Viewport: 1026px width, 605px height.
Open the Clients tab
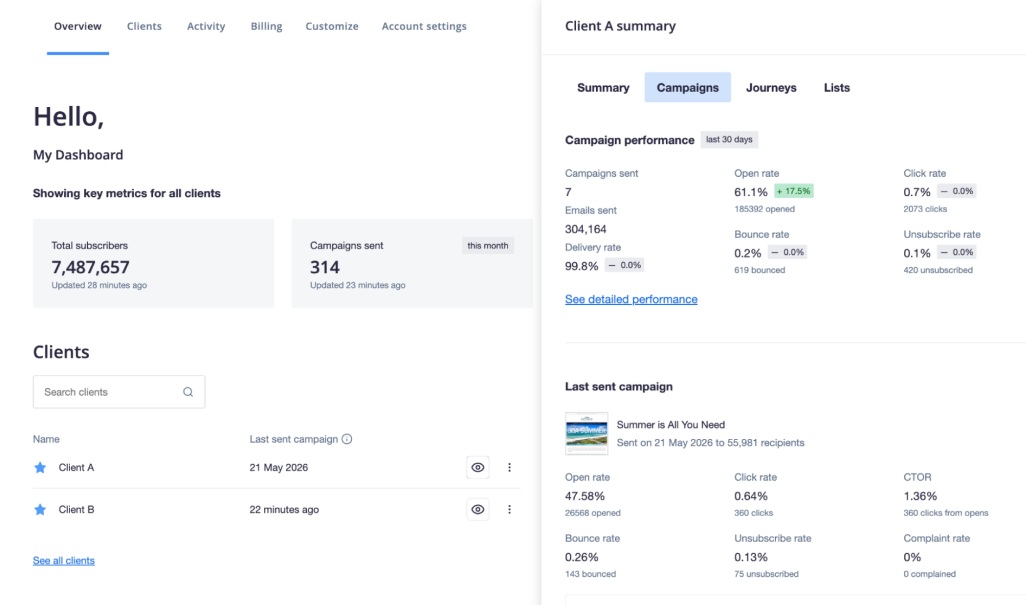point(144,26)
